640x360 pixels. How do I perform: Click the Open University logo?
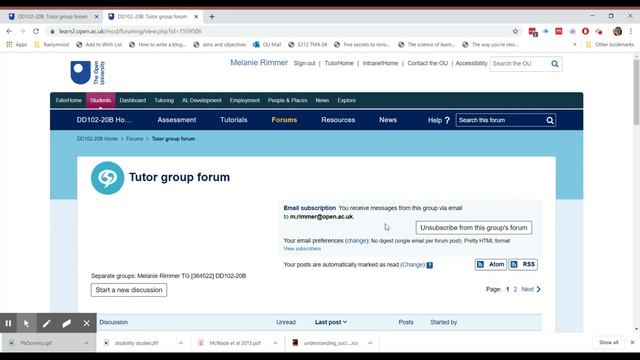coord(88,73)
